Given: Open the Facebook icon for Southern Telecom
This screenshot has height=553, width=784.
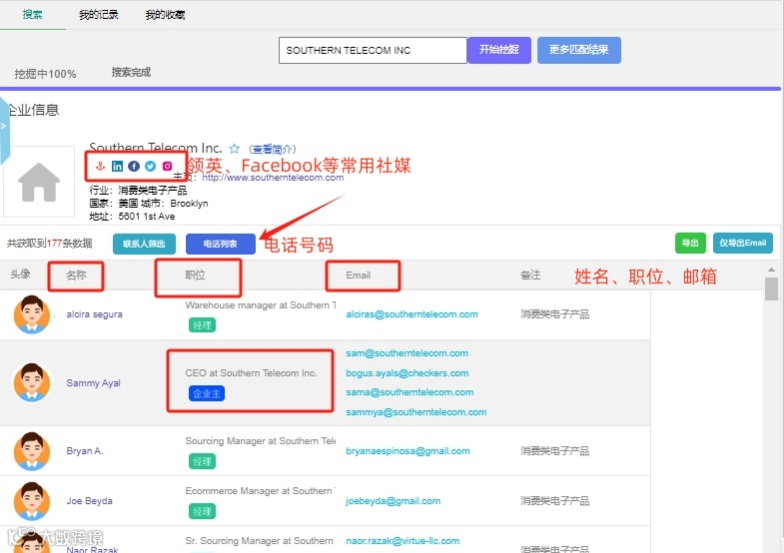Looking at the screenshot, I should coord(134,166).
